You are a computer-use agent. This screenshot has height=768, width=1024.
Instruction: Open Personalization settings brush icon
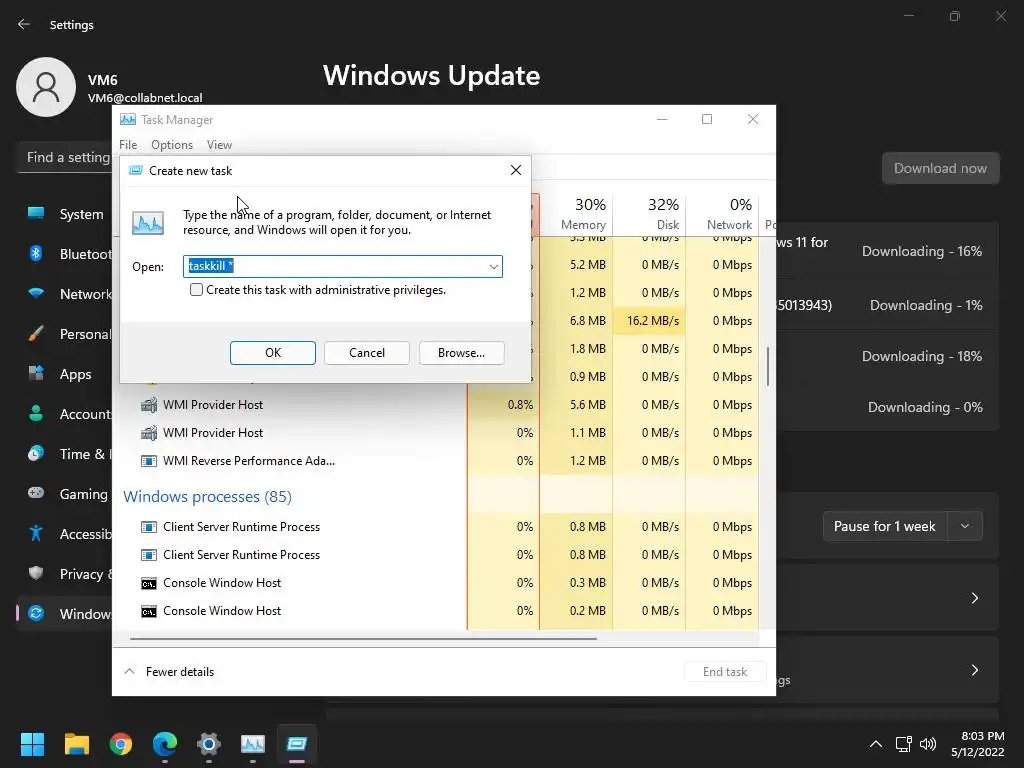click(x=36, y=334)
